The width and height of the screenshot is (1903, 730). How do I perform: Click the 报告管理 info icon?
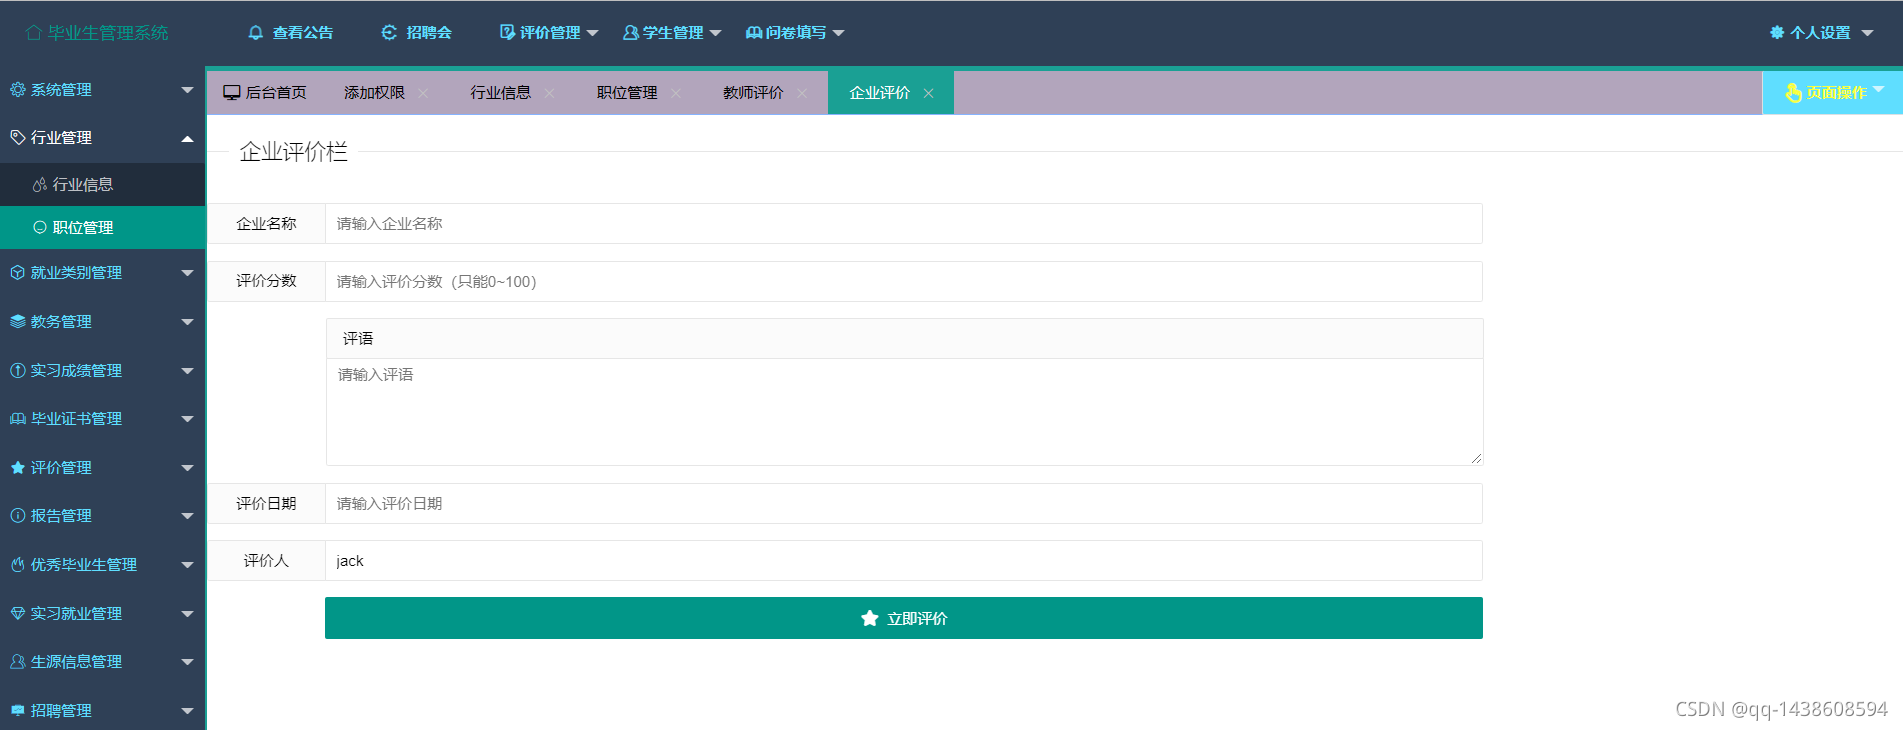click(18, 516)
